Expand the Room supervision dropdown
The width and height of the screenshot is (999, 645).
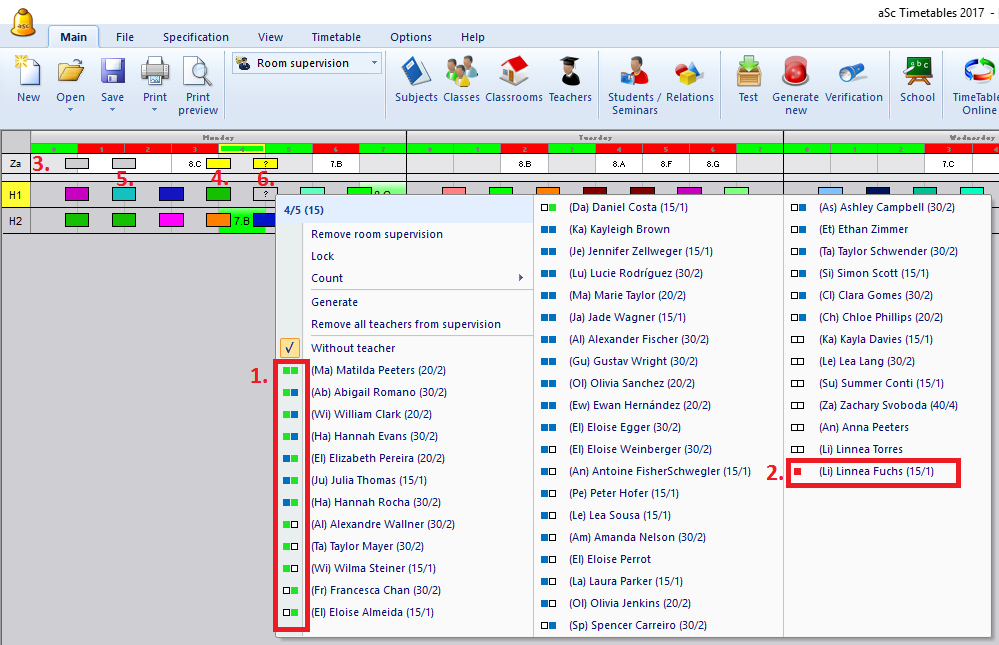[375, 63]
